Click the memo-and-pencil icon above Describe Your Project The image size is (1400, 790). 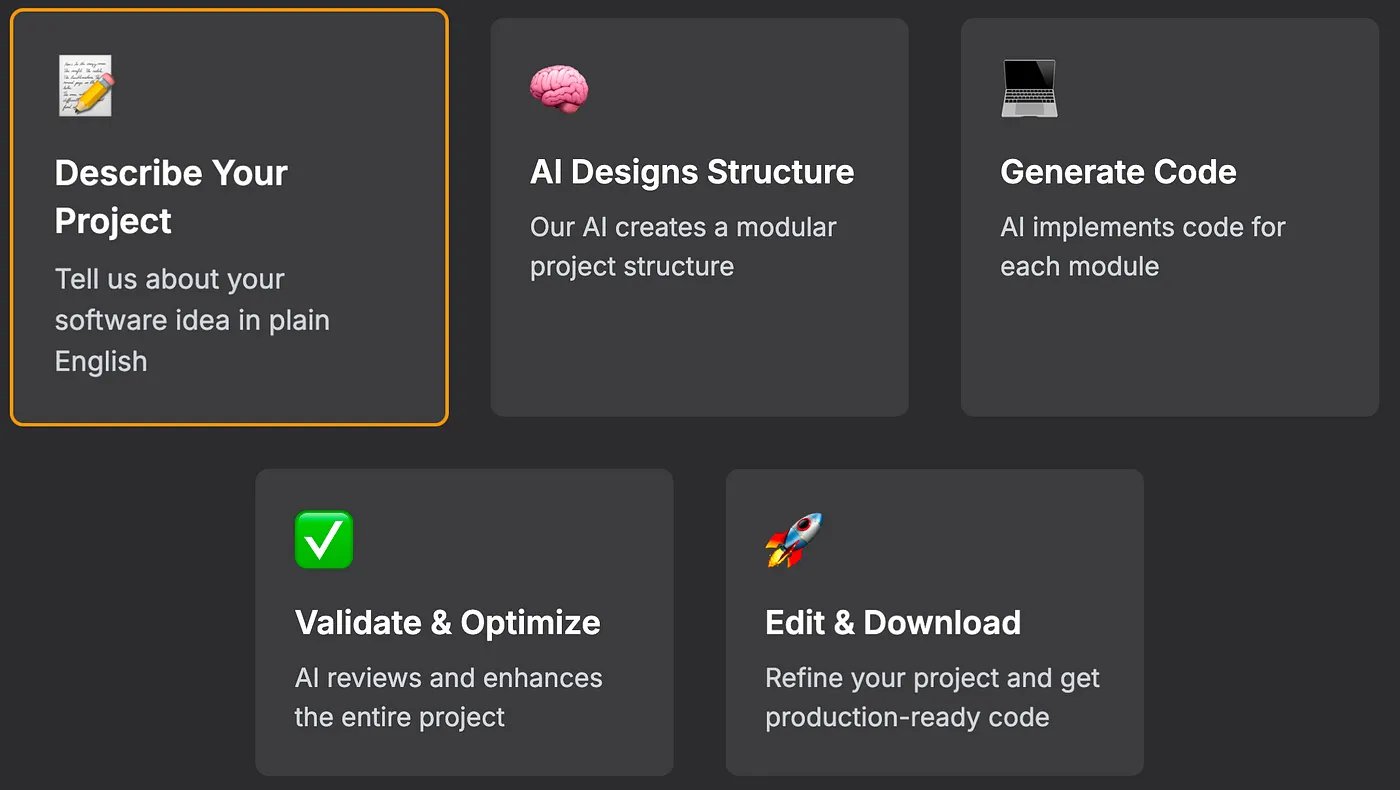86,85
